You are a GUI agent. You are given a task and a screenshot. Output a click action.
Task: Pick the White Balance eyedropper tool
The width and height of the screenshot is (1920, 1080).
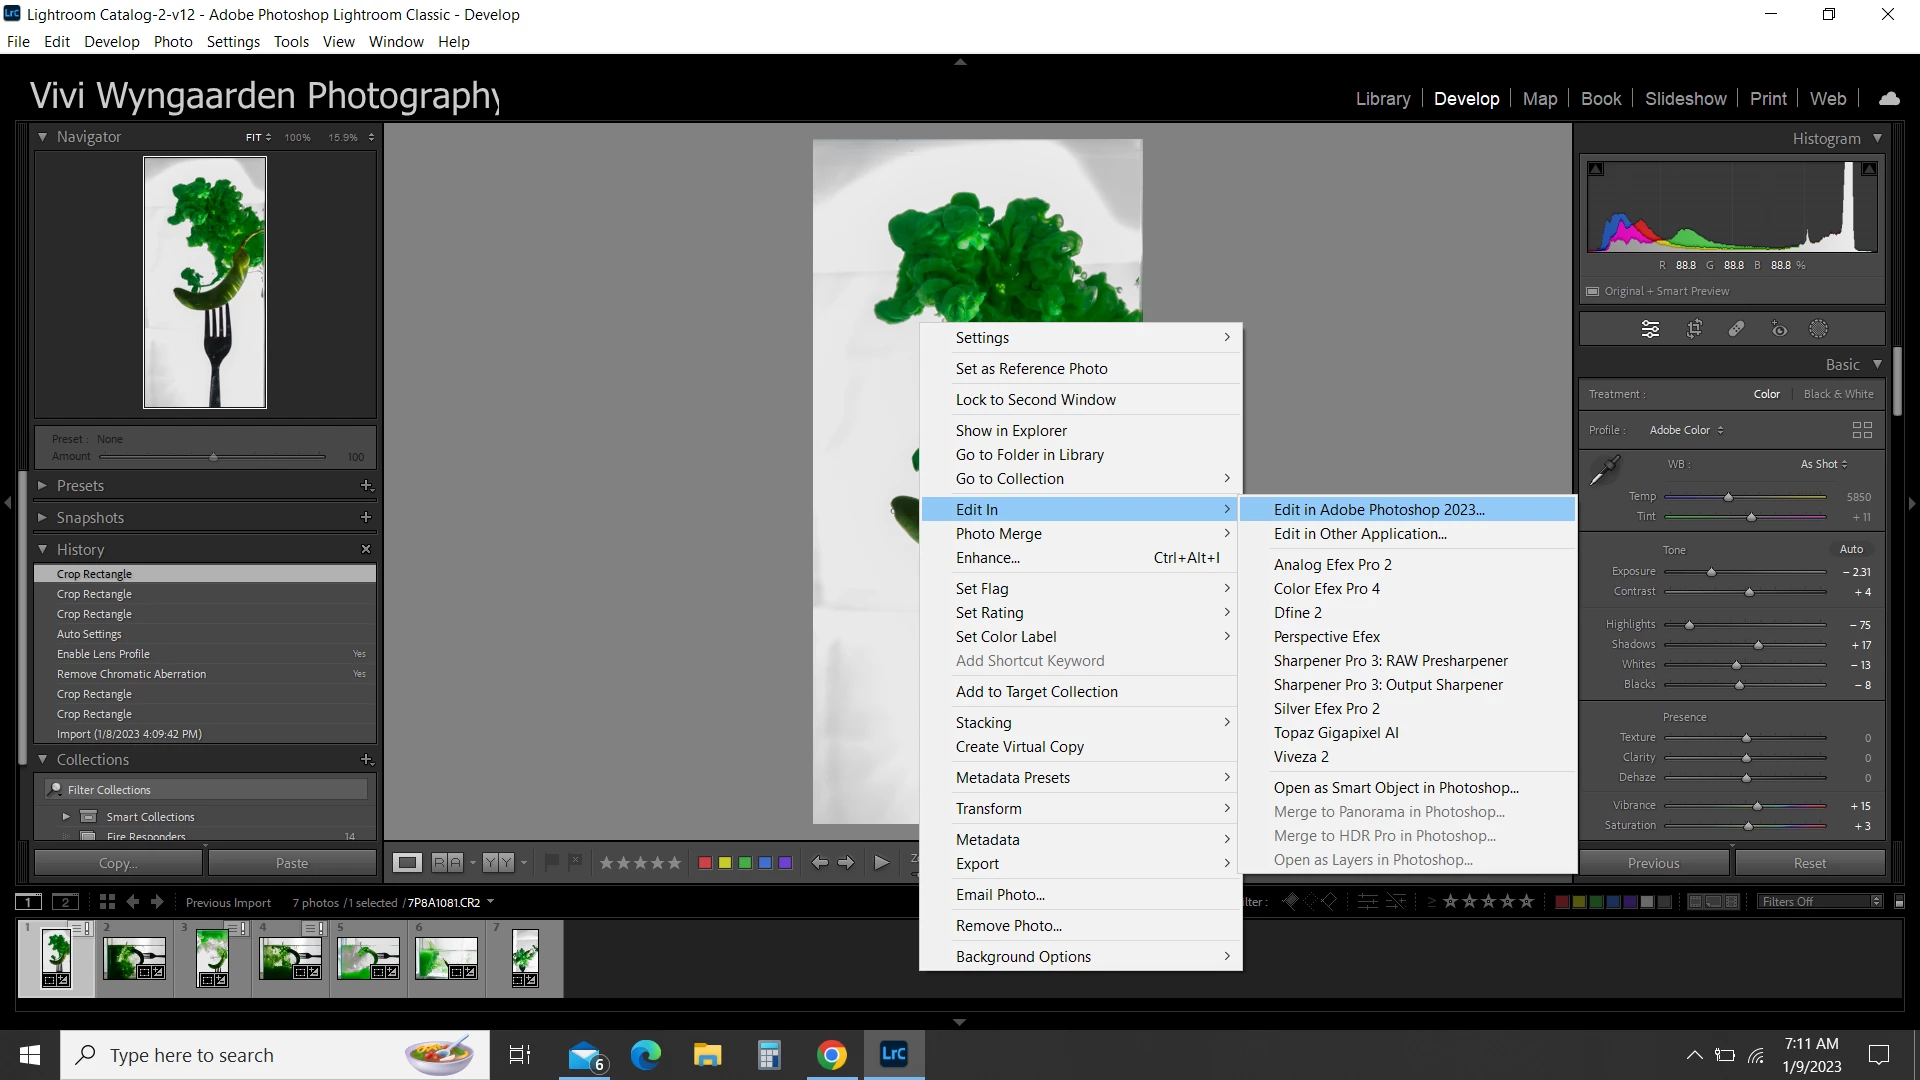1604,469
